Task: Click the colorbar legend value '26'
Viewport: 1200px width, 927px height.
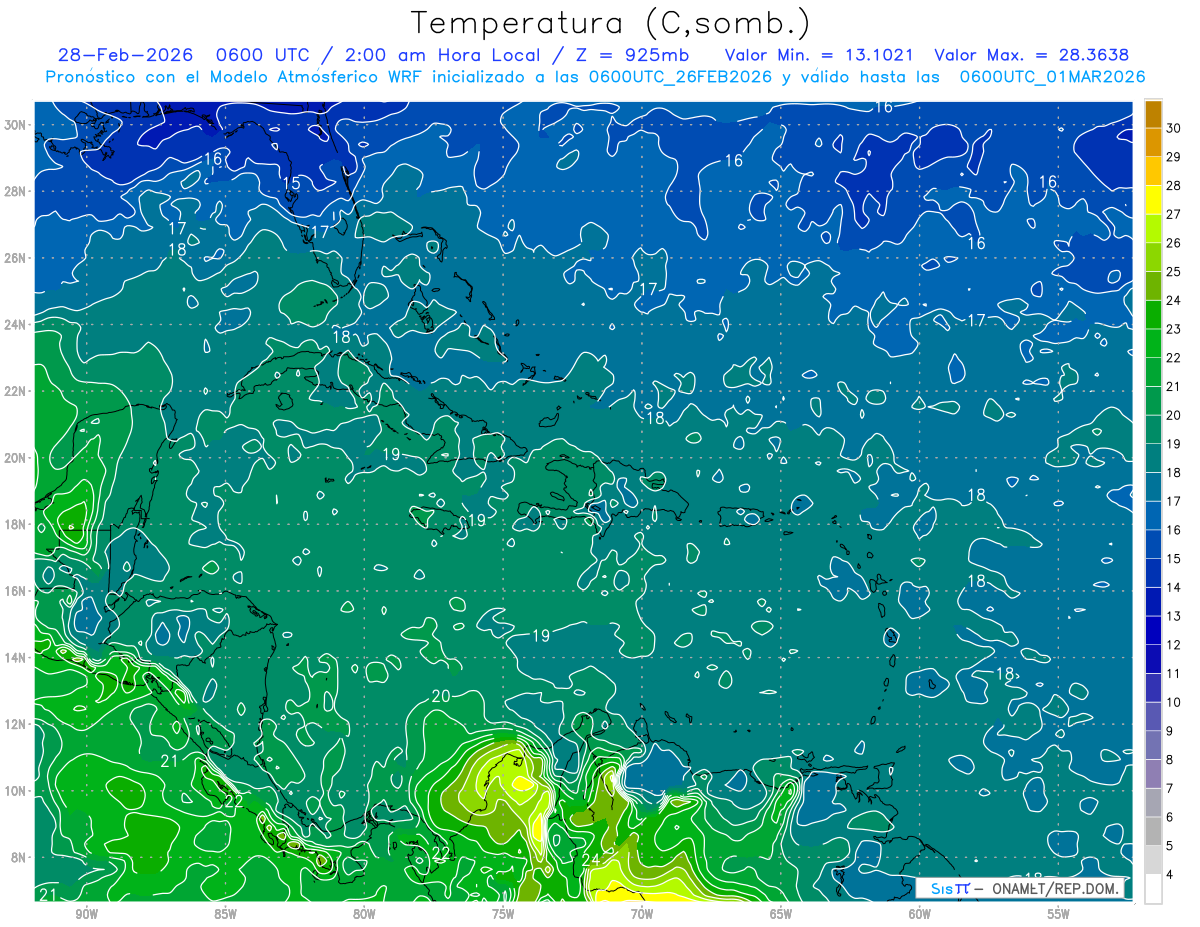Action: pos(1173,243)
